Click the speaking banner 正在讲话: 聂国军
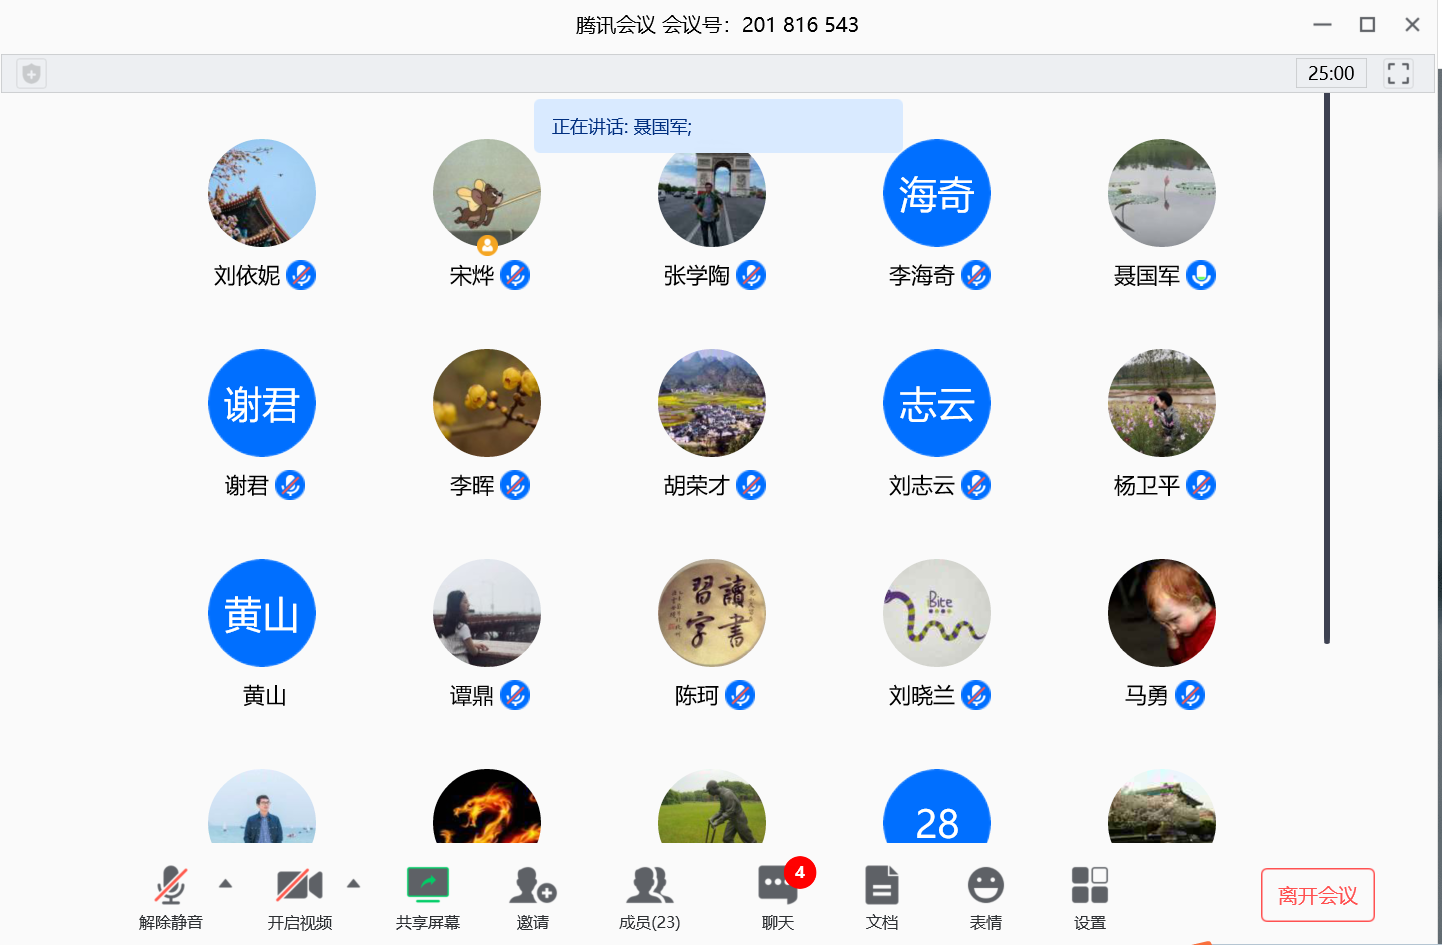 (x=717, y=126)
